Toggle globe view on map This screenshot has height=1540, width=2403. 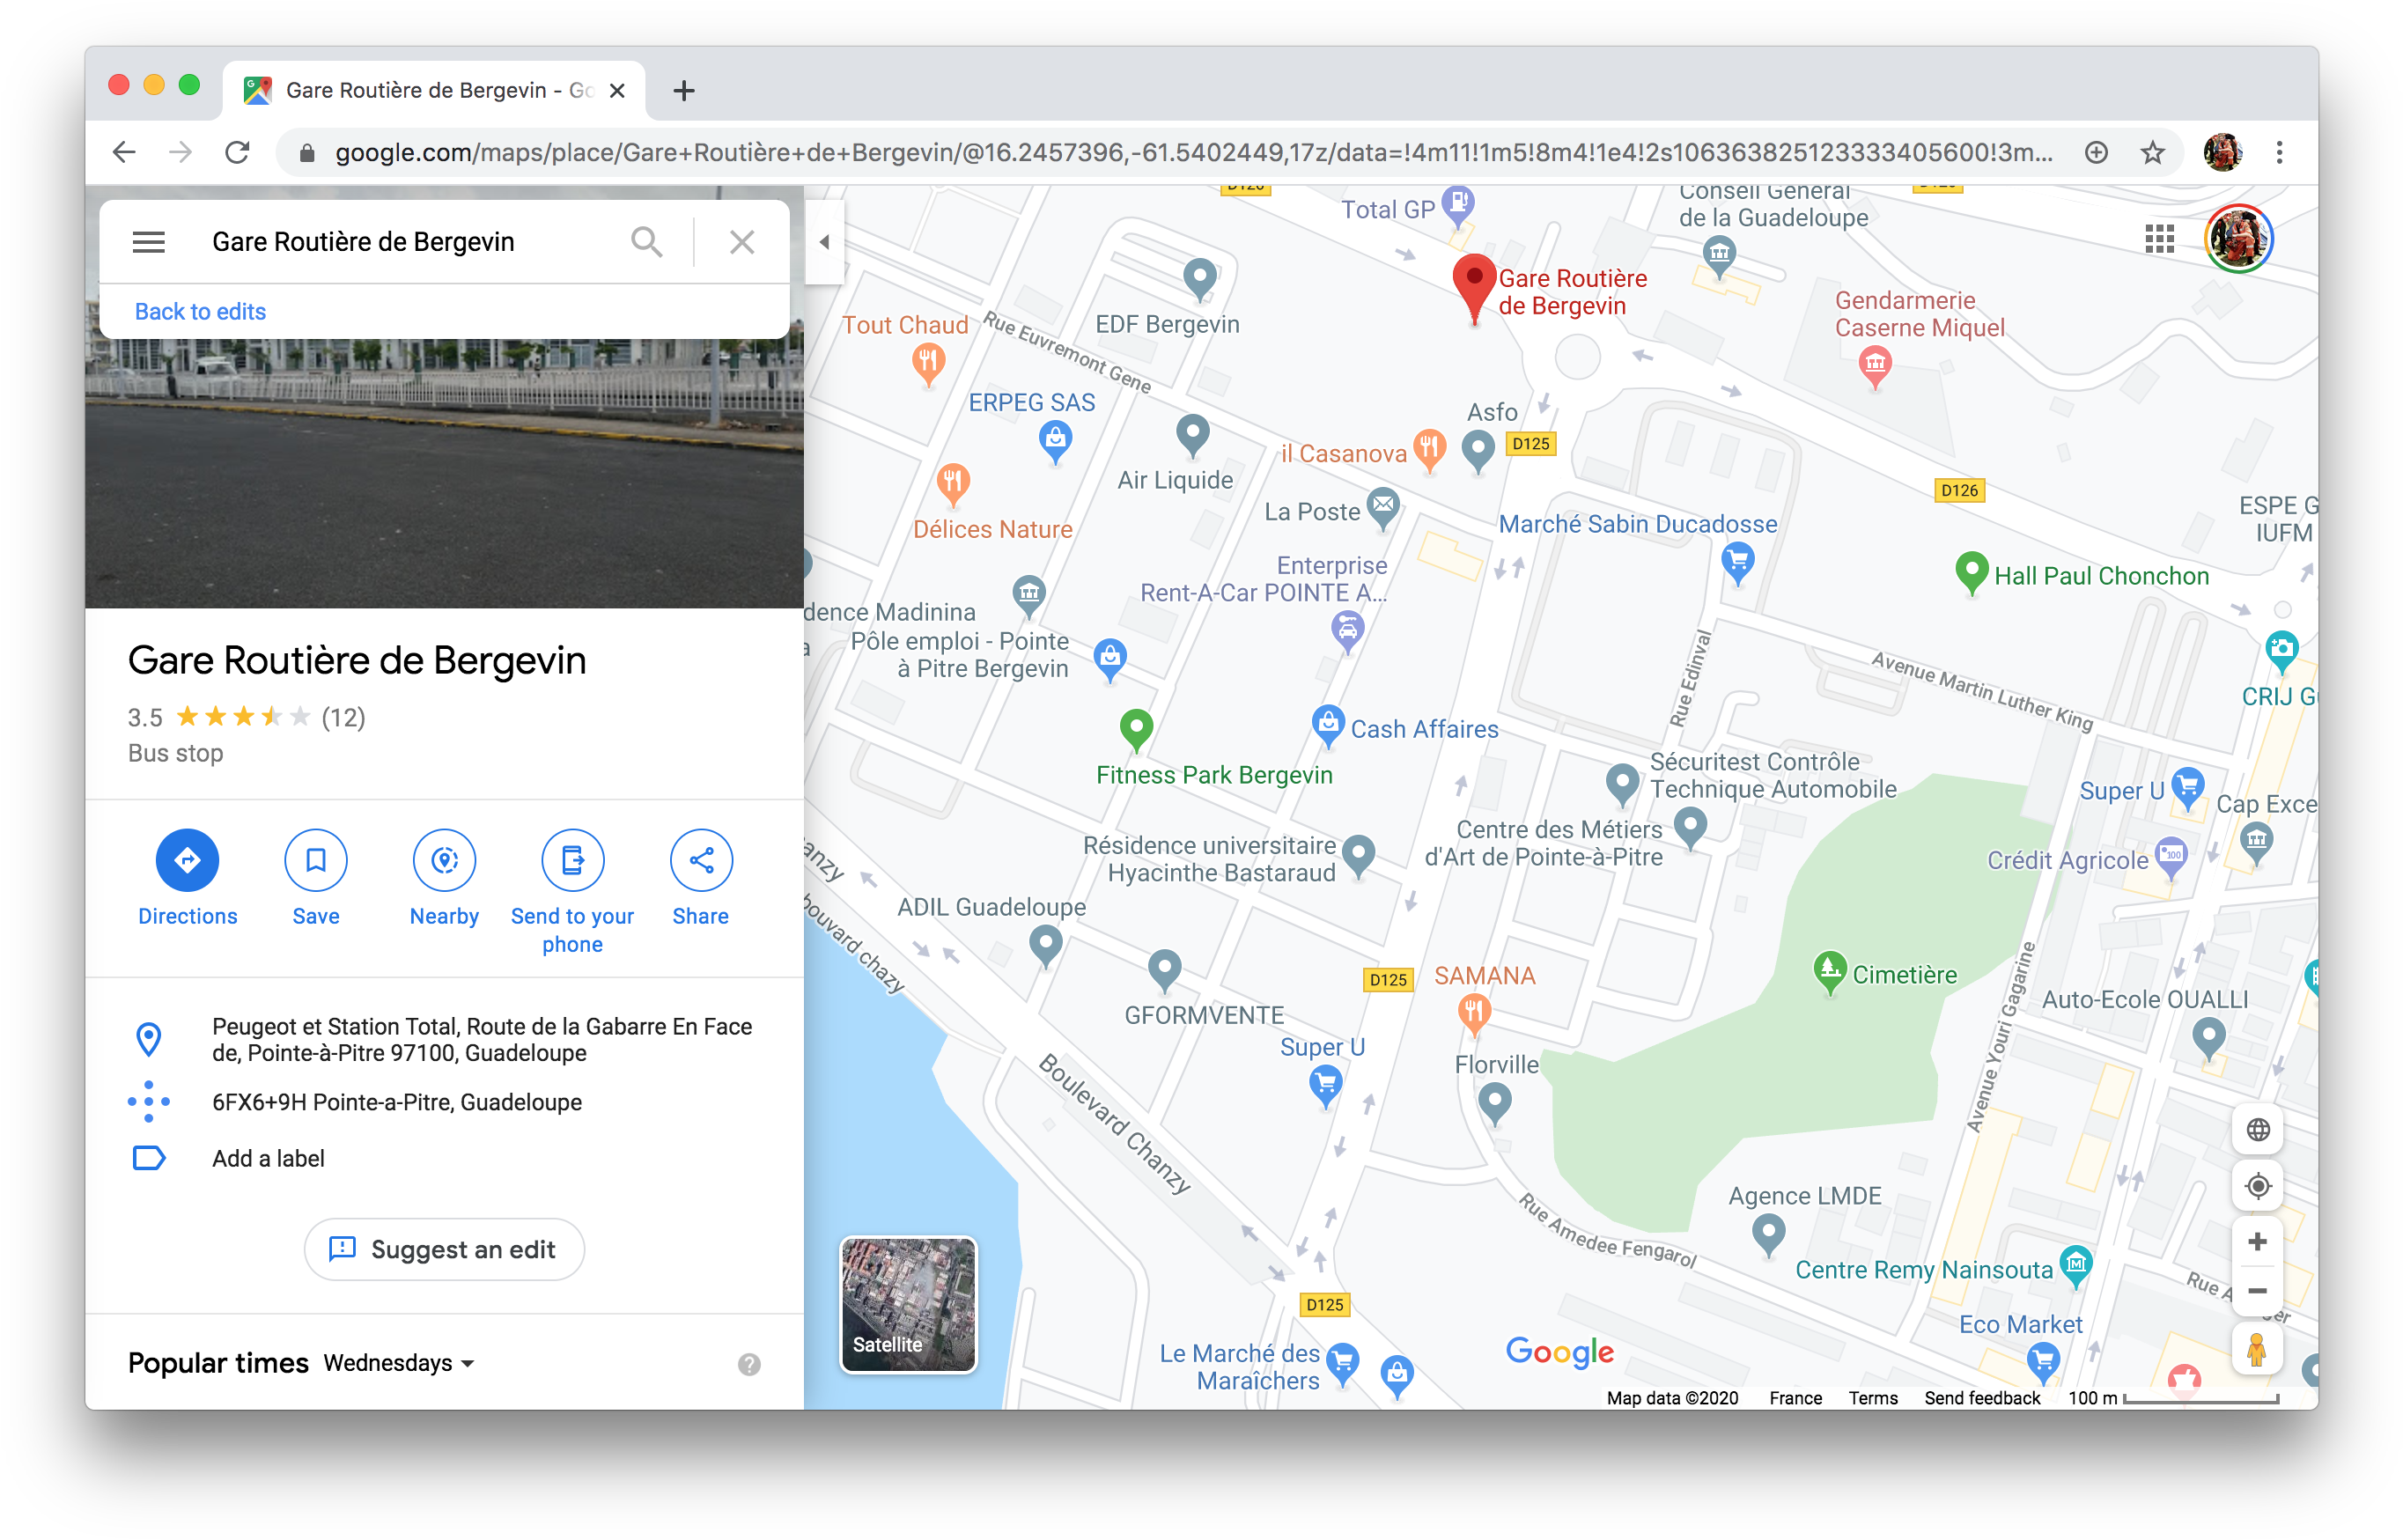[2256, 1129]
